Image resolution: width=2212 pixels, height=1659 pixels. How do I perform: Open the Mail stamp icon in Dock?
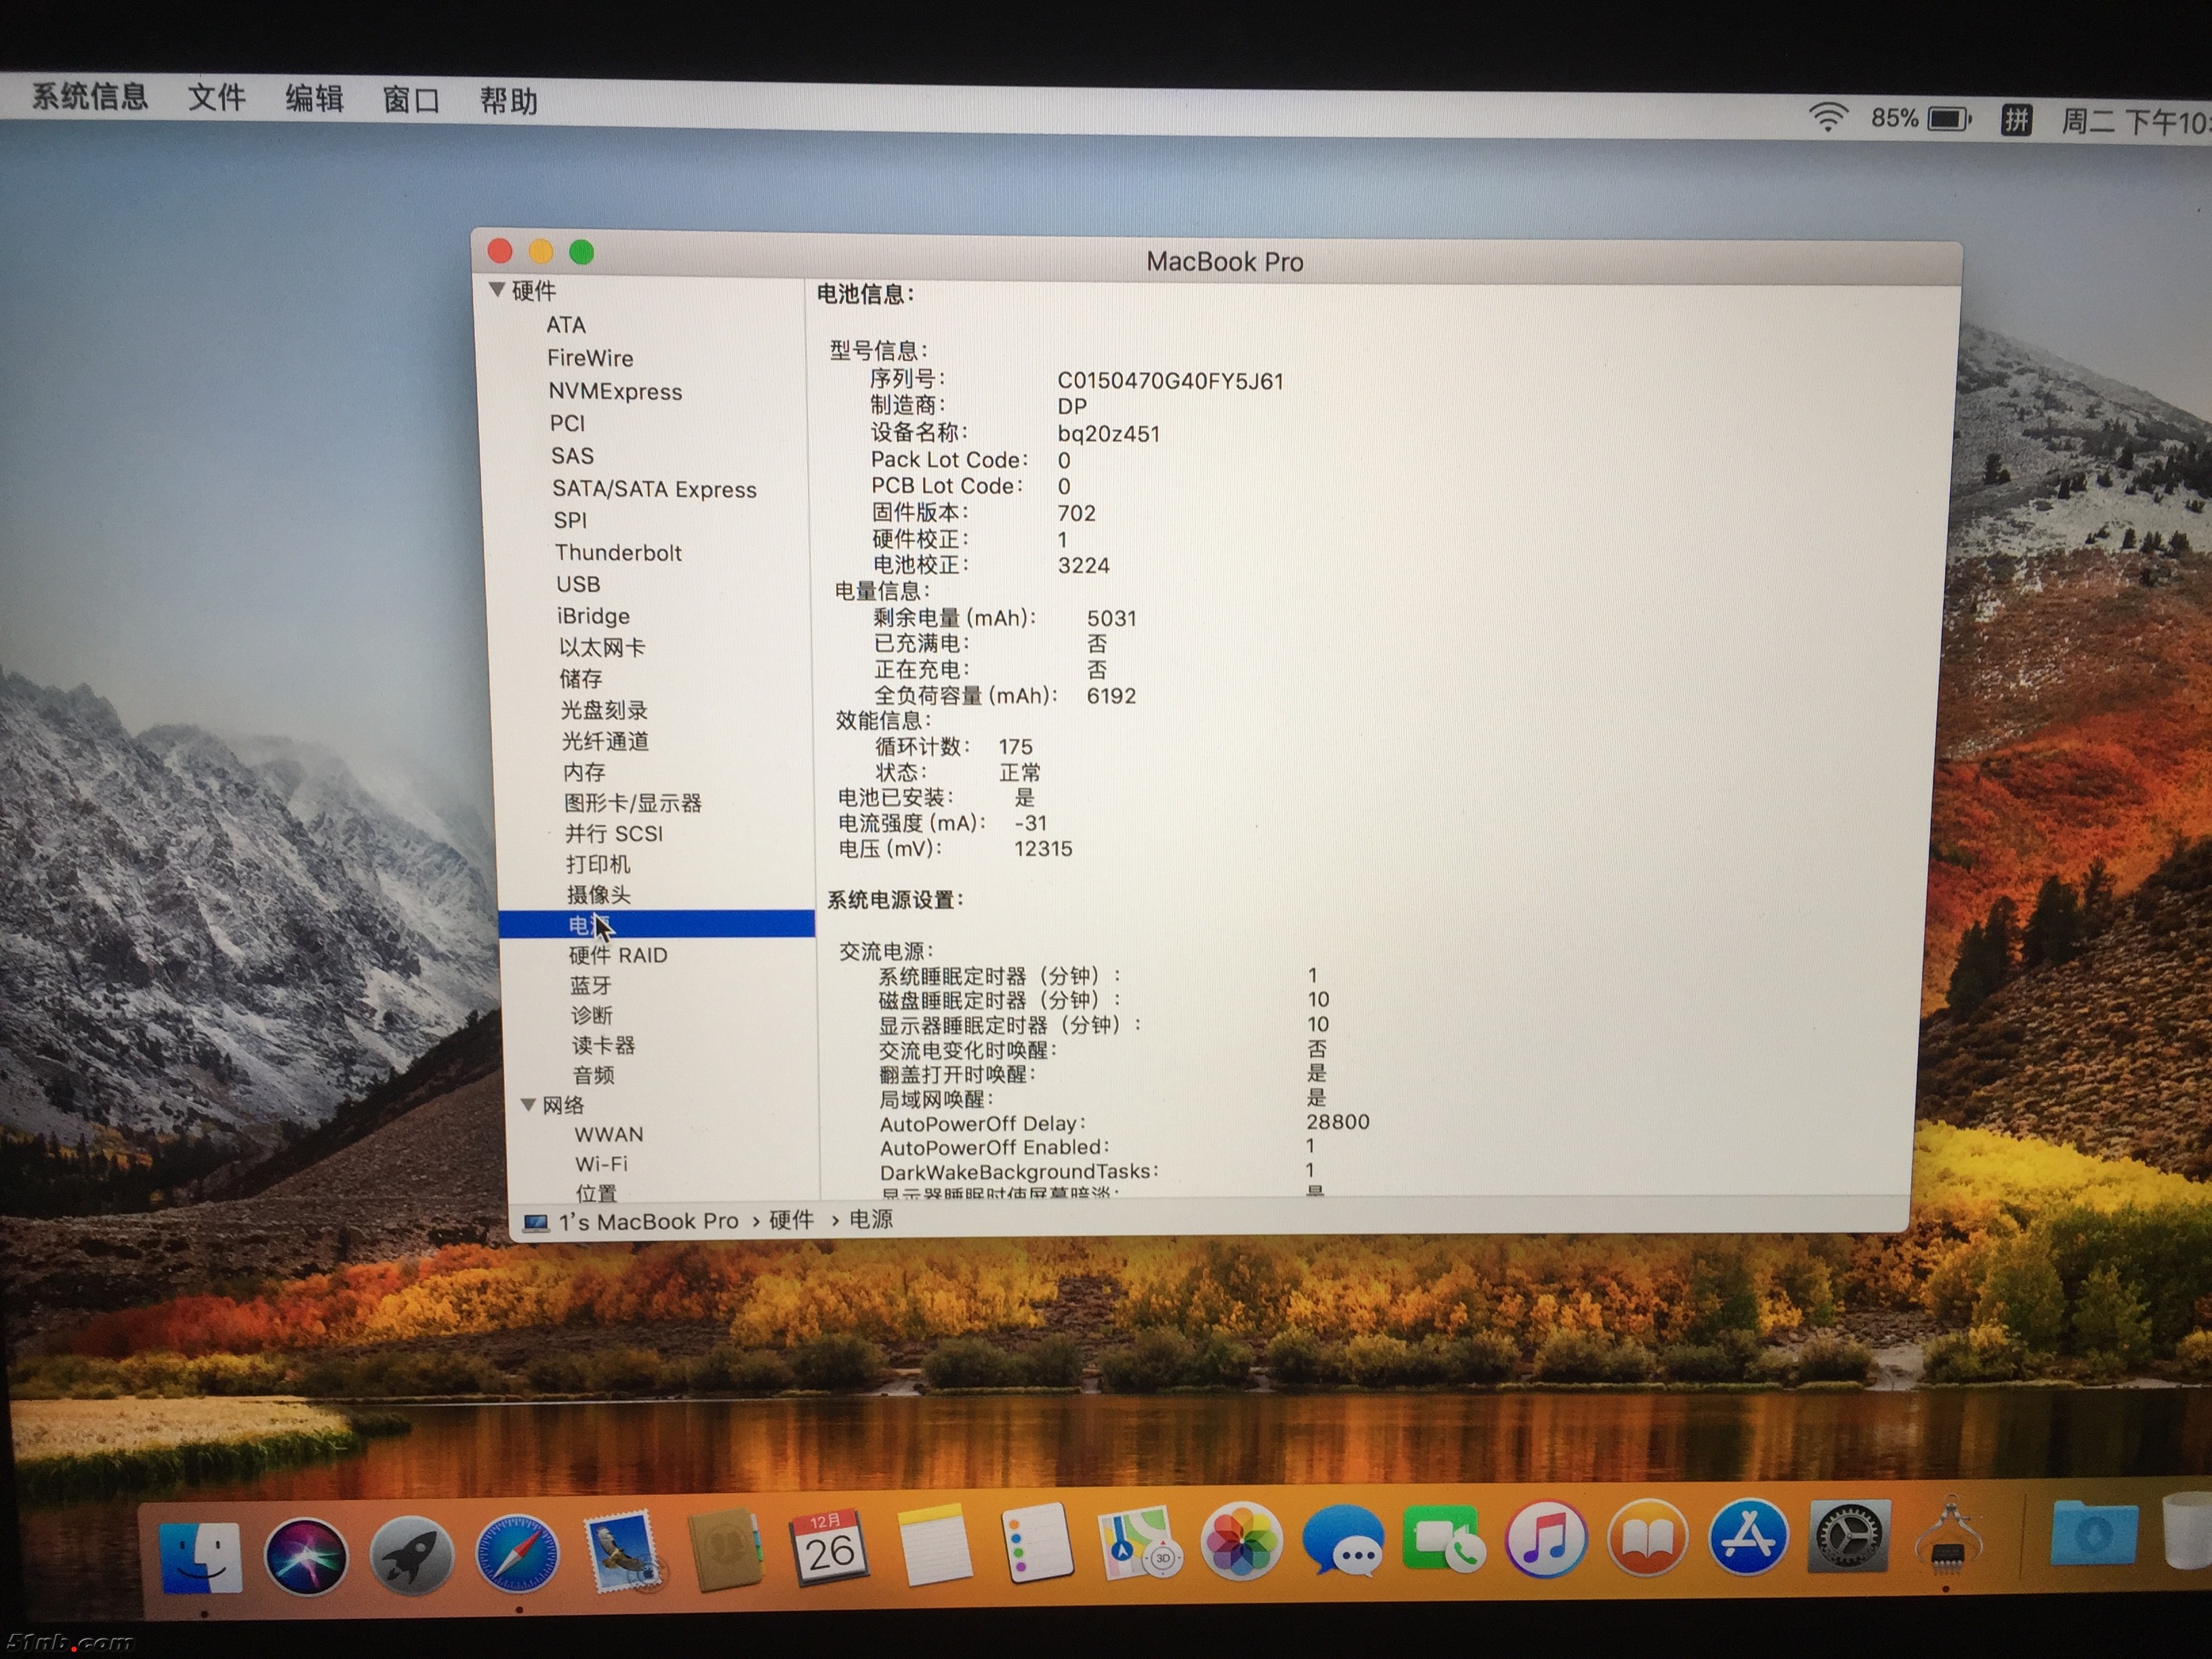pyautogui.click(x=622, y=1552)
